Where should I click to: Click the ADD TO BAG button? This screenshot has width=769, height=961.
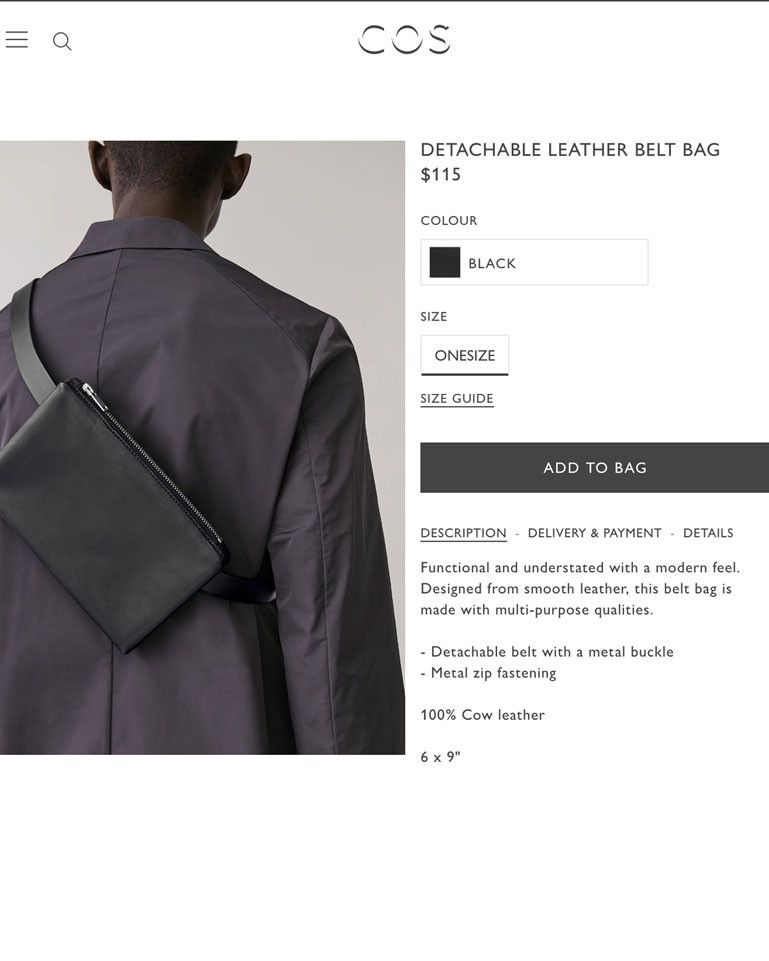coord(594,468)
